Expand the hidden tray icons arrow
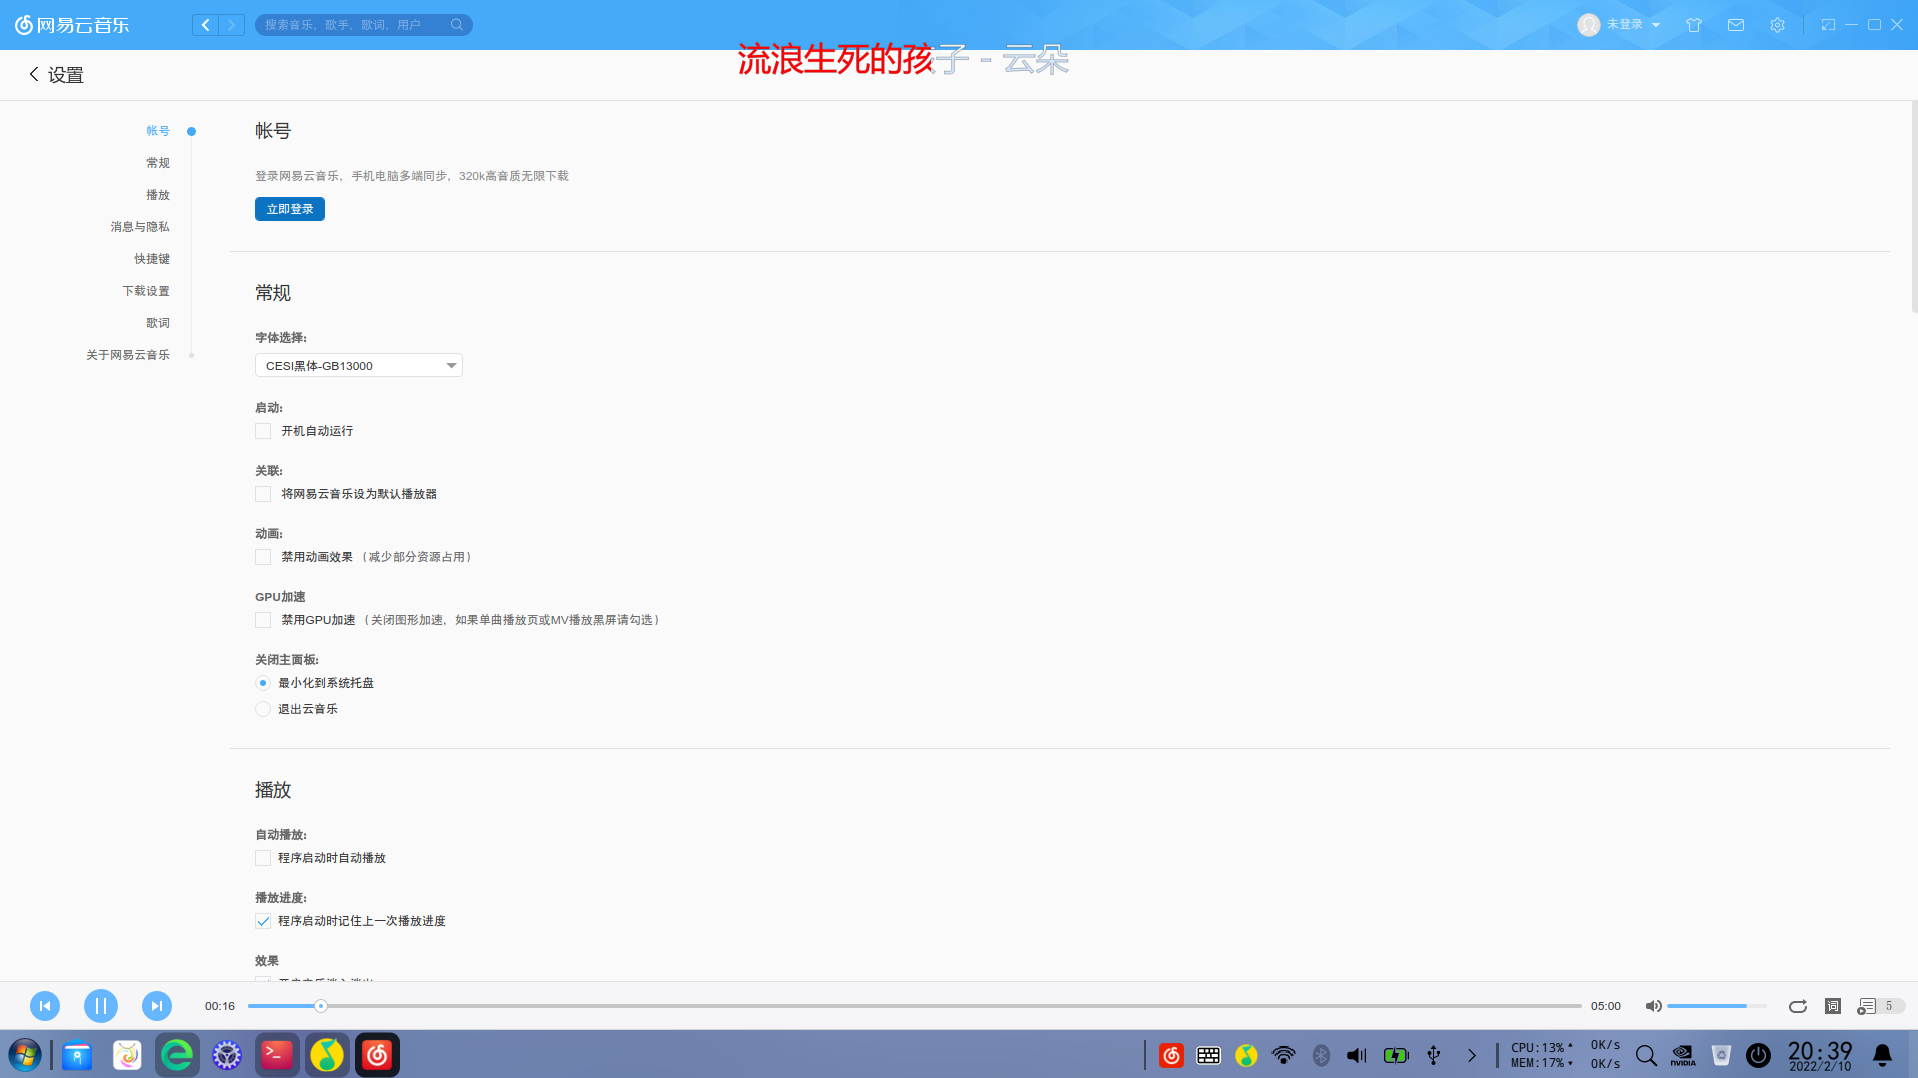Screen dimensions: 1918x1078 pyautogui.click(x=1471, y=1055)
